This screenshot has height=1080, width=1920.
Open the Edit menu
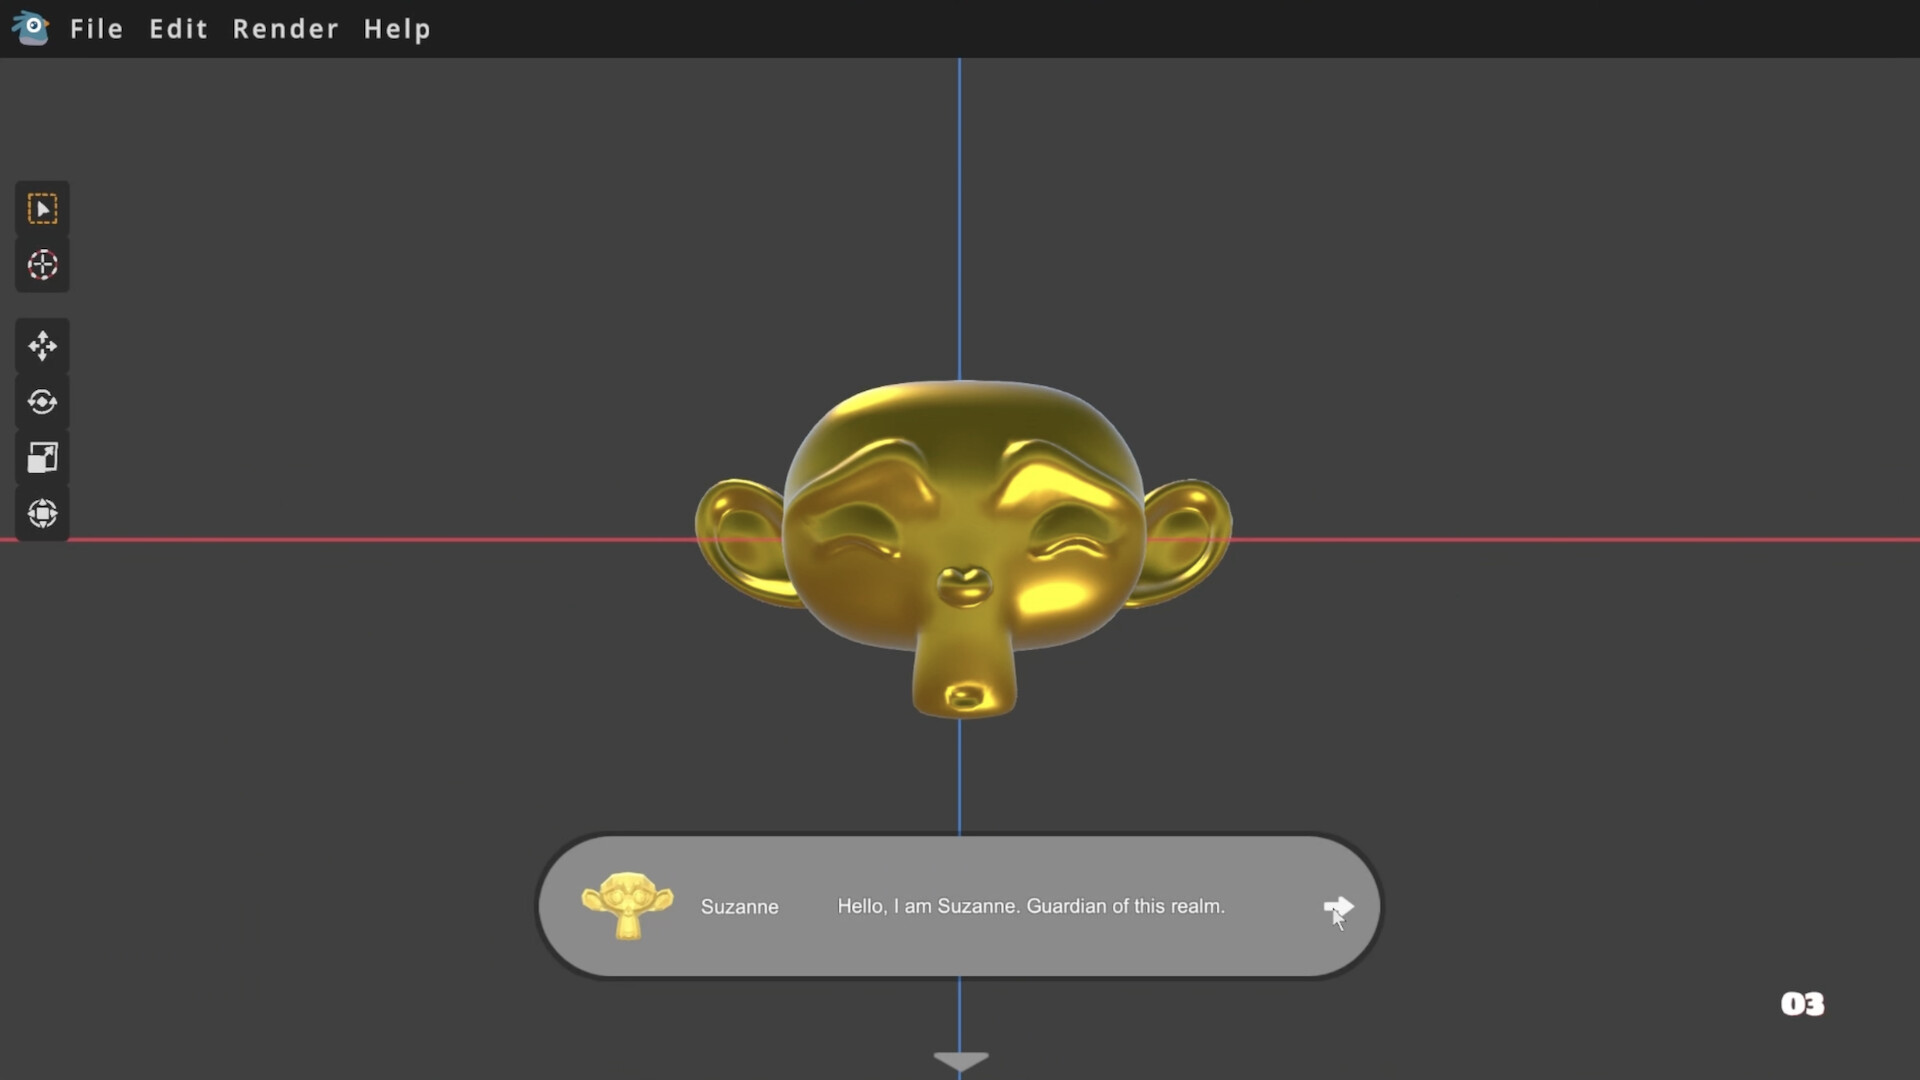pyautogui.click(x=178, y=29)
